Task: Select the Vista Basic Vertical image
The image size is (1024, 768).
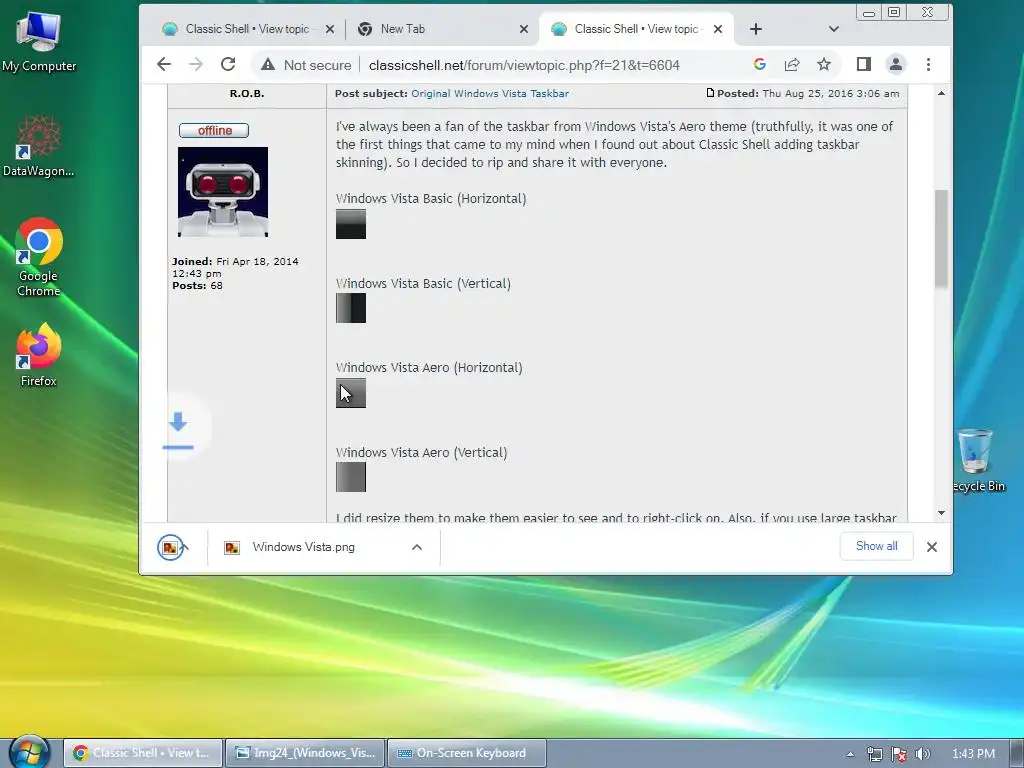Action: 351,308
